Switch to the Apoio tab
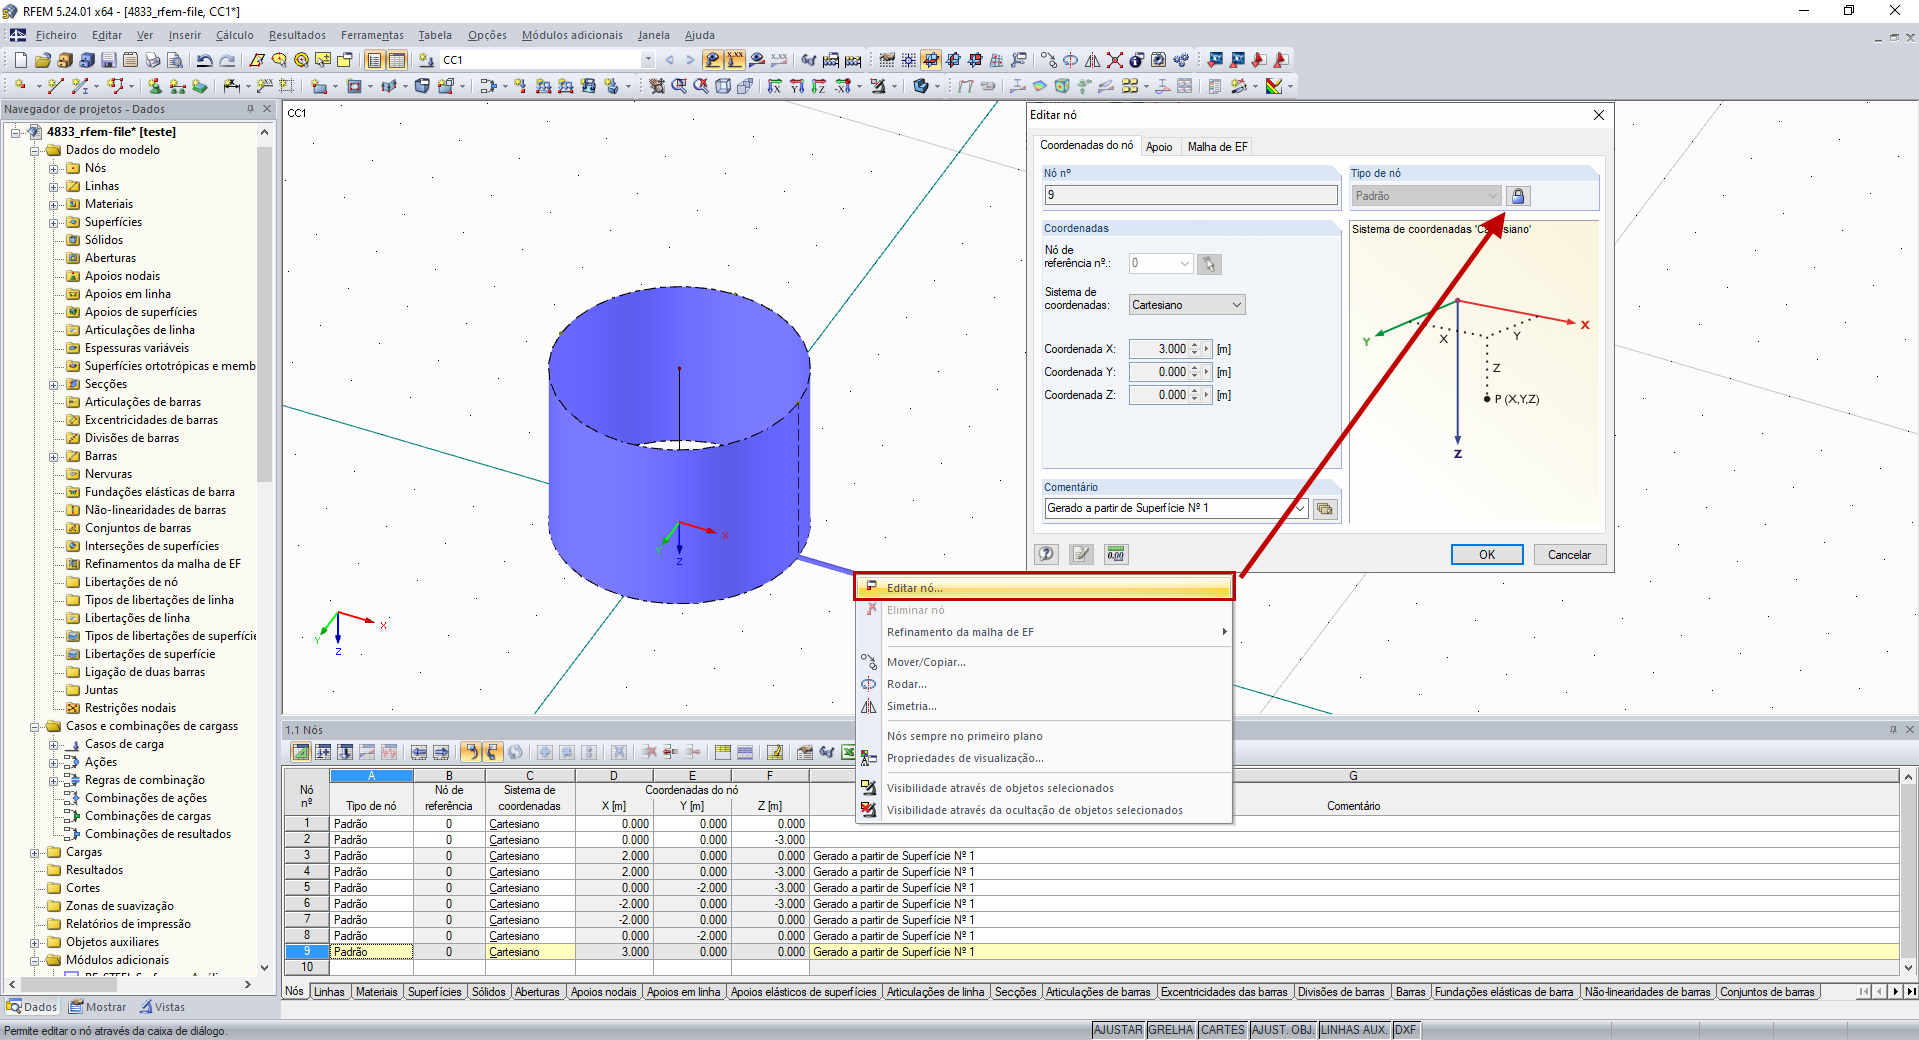The height and width of the screenshot is (1040, 1919). [1159, 147]
